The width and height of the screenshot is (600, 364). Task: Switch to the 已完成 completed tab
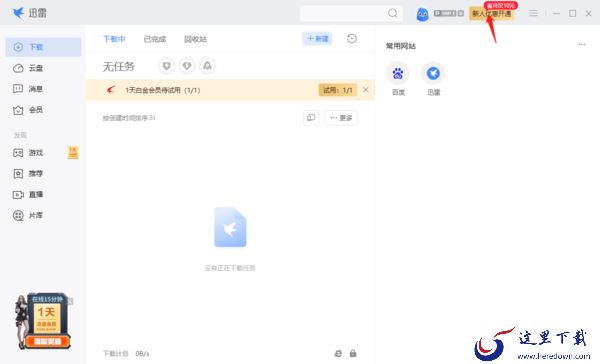[155, 39]
